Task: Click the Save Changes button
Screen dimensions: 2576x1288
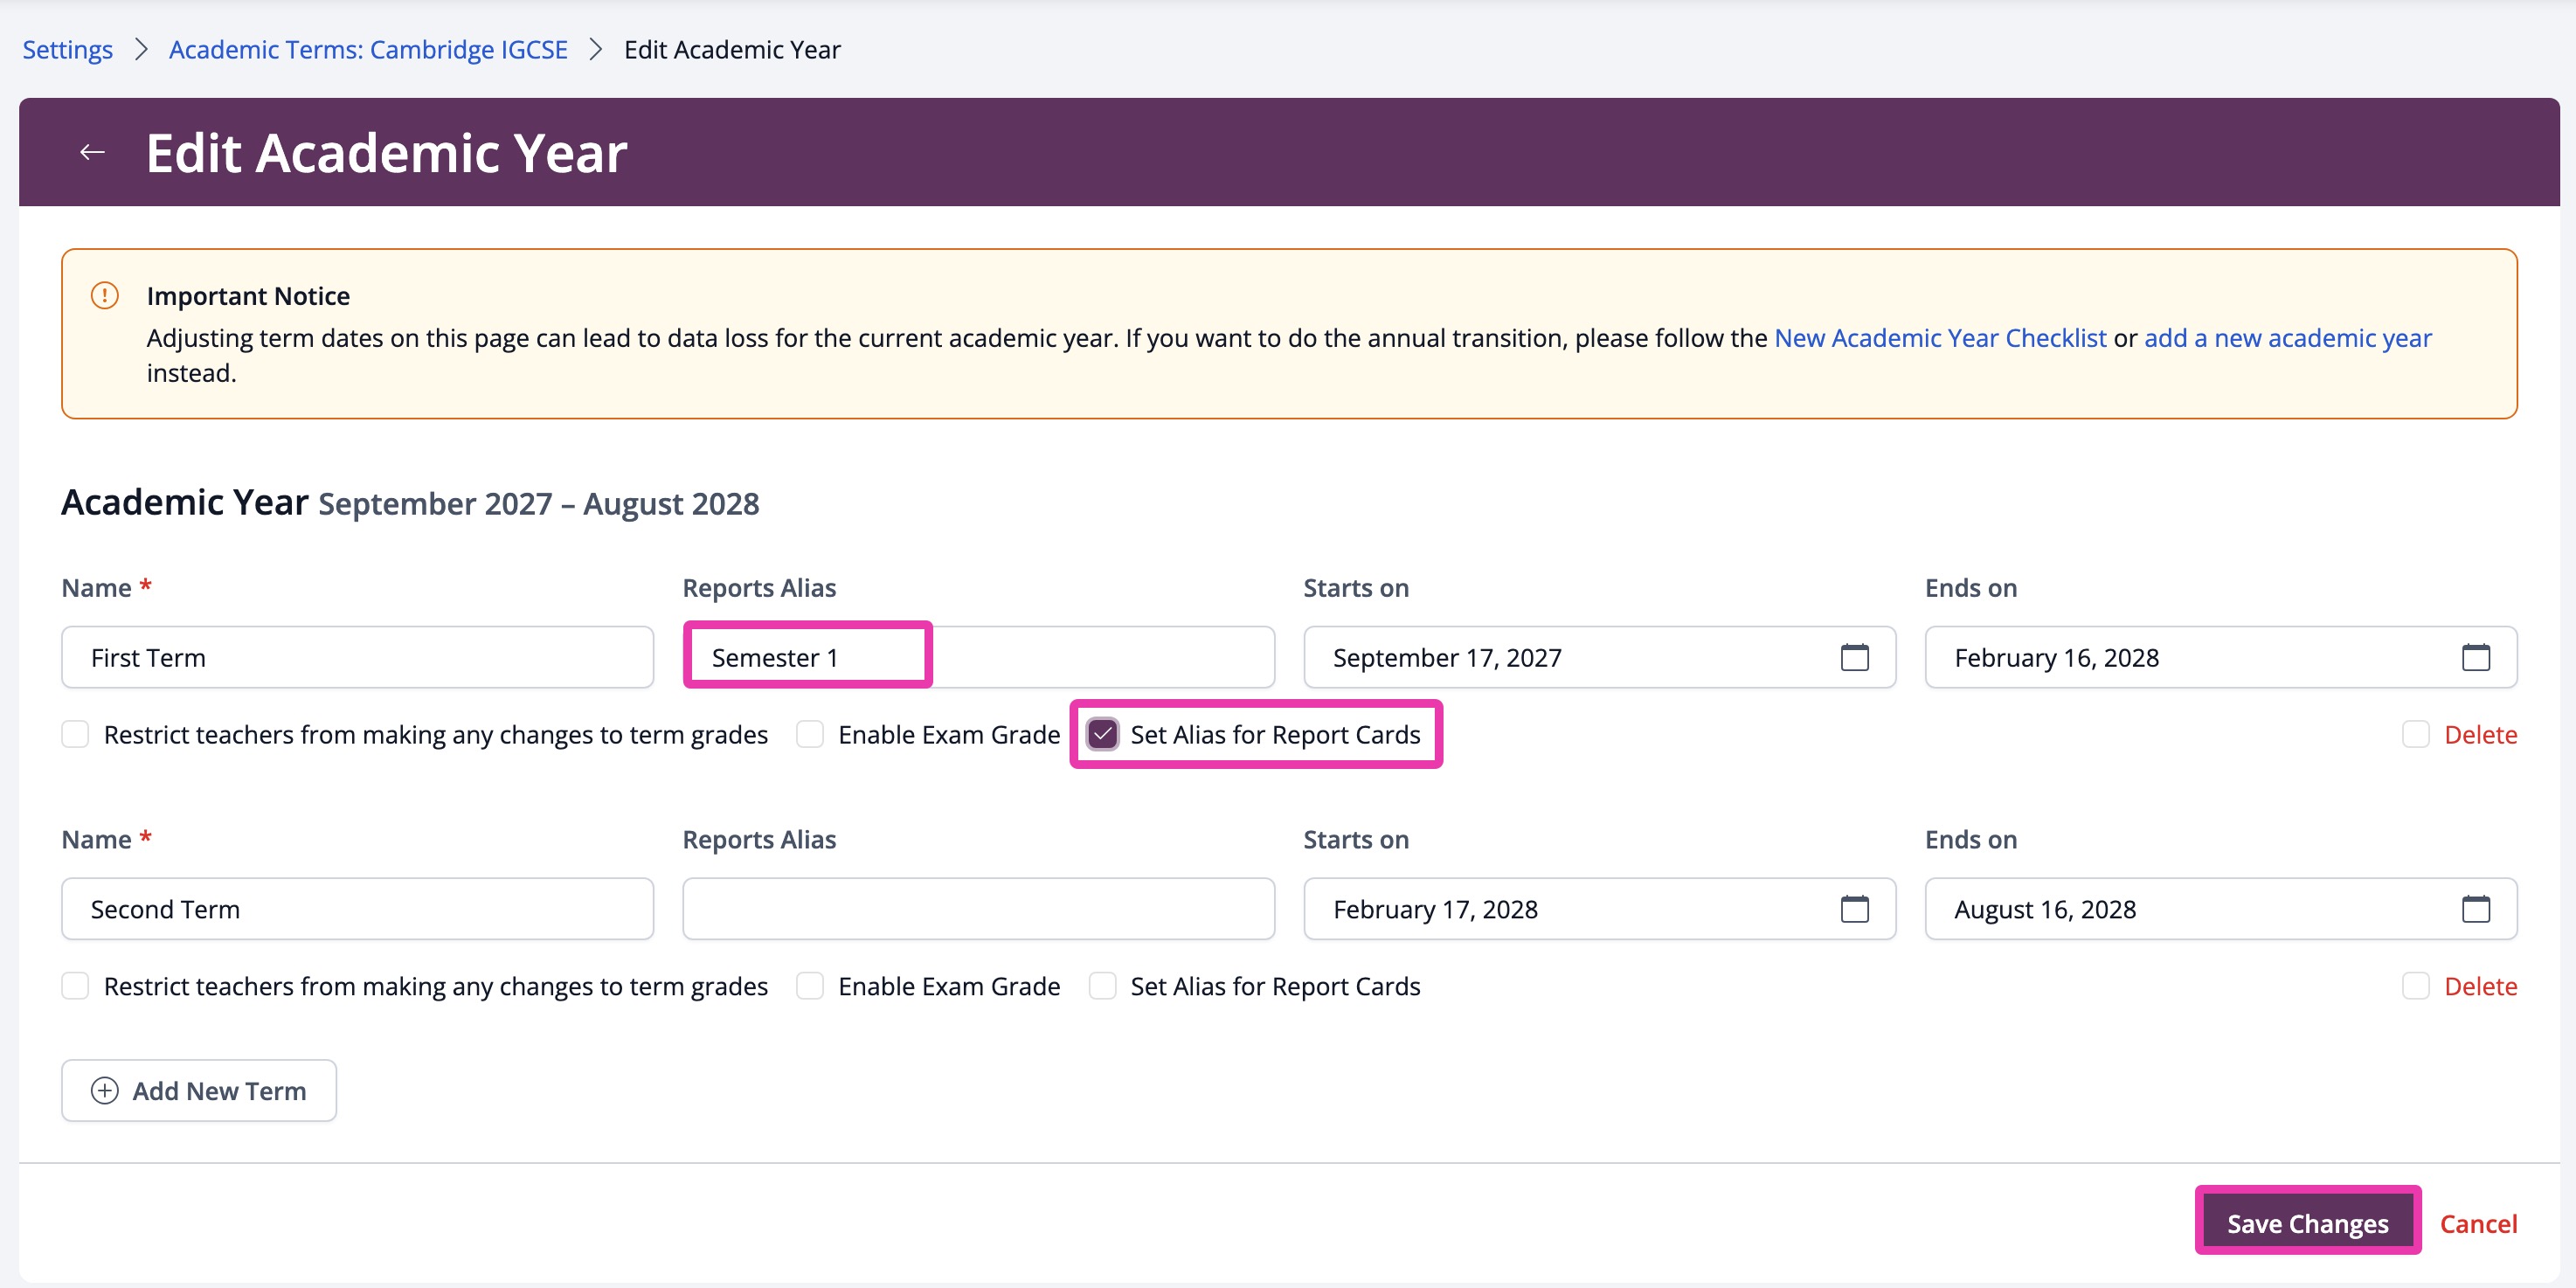Action: point(2308,1222)
